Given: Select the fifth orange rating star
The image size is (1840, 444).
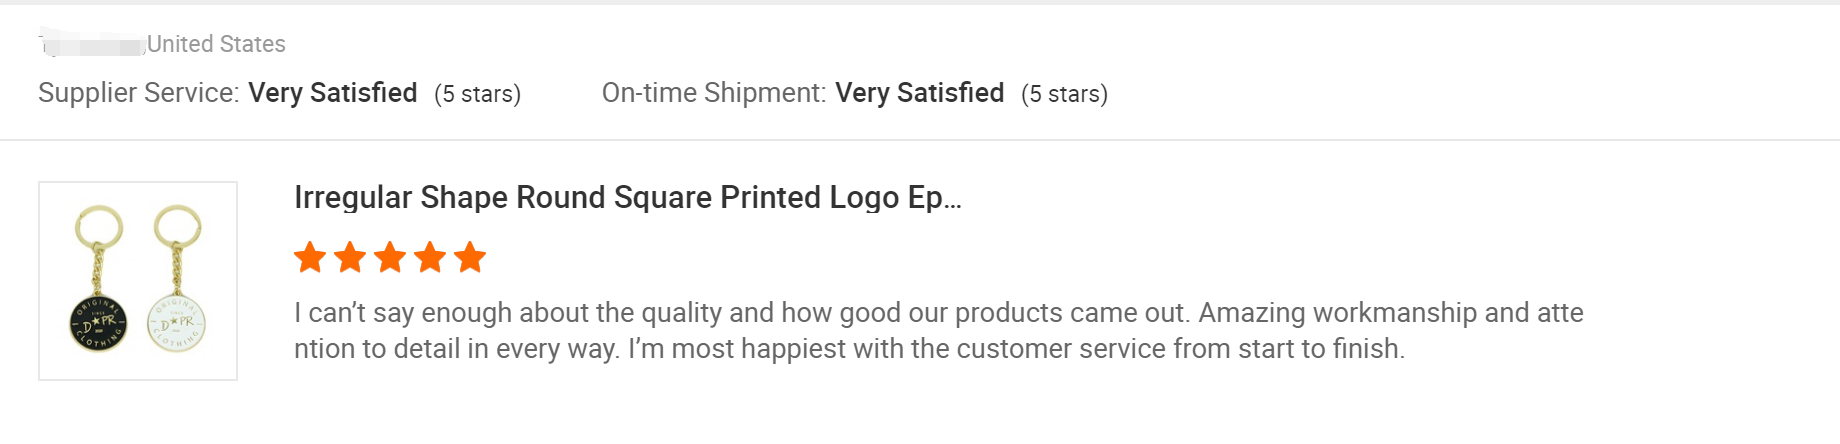Looking at the screenshot, I should point(469,258).
